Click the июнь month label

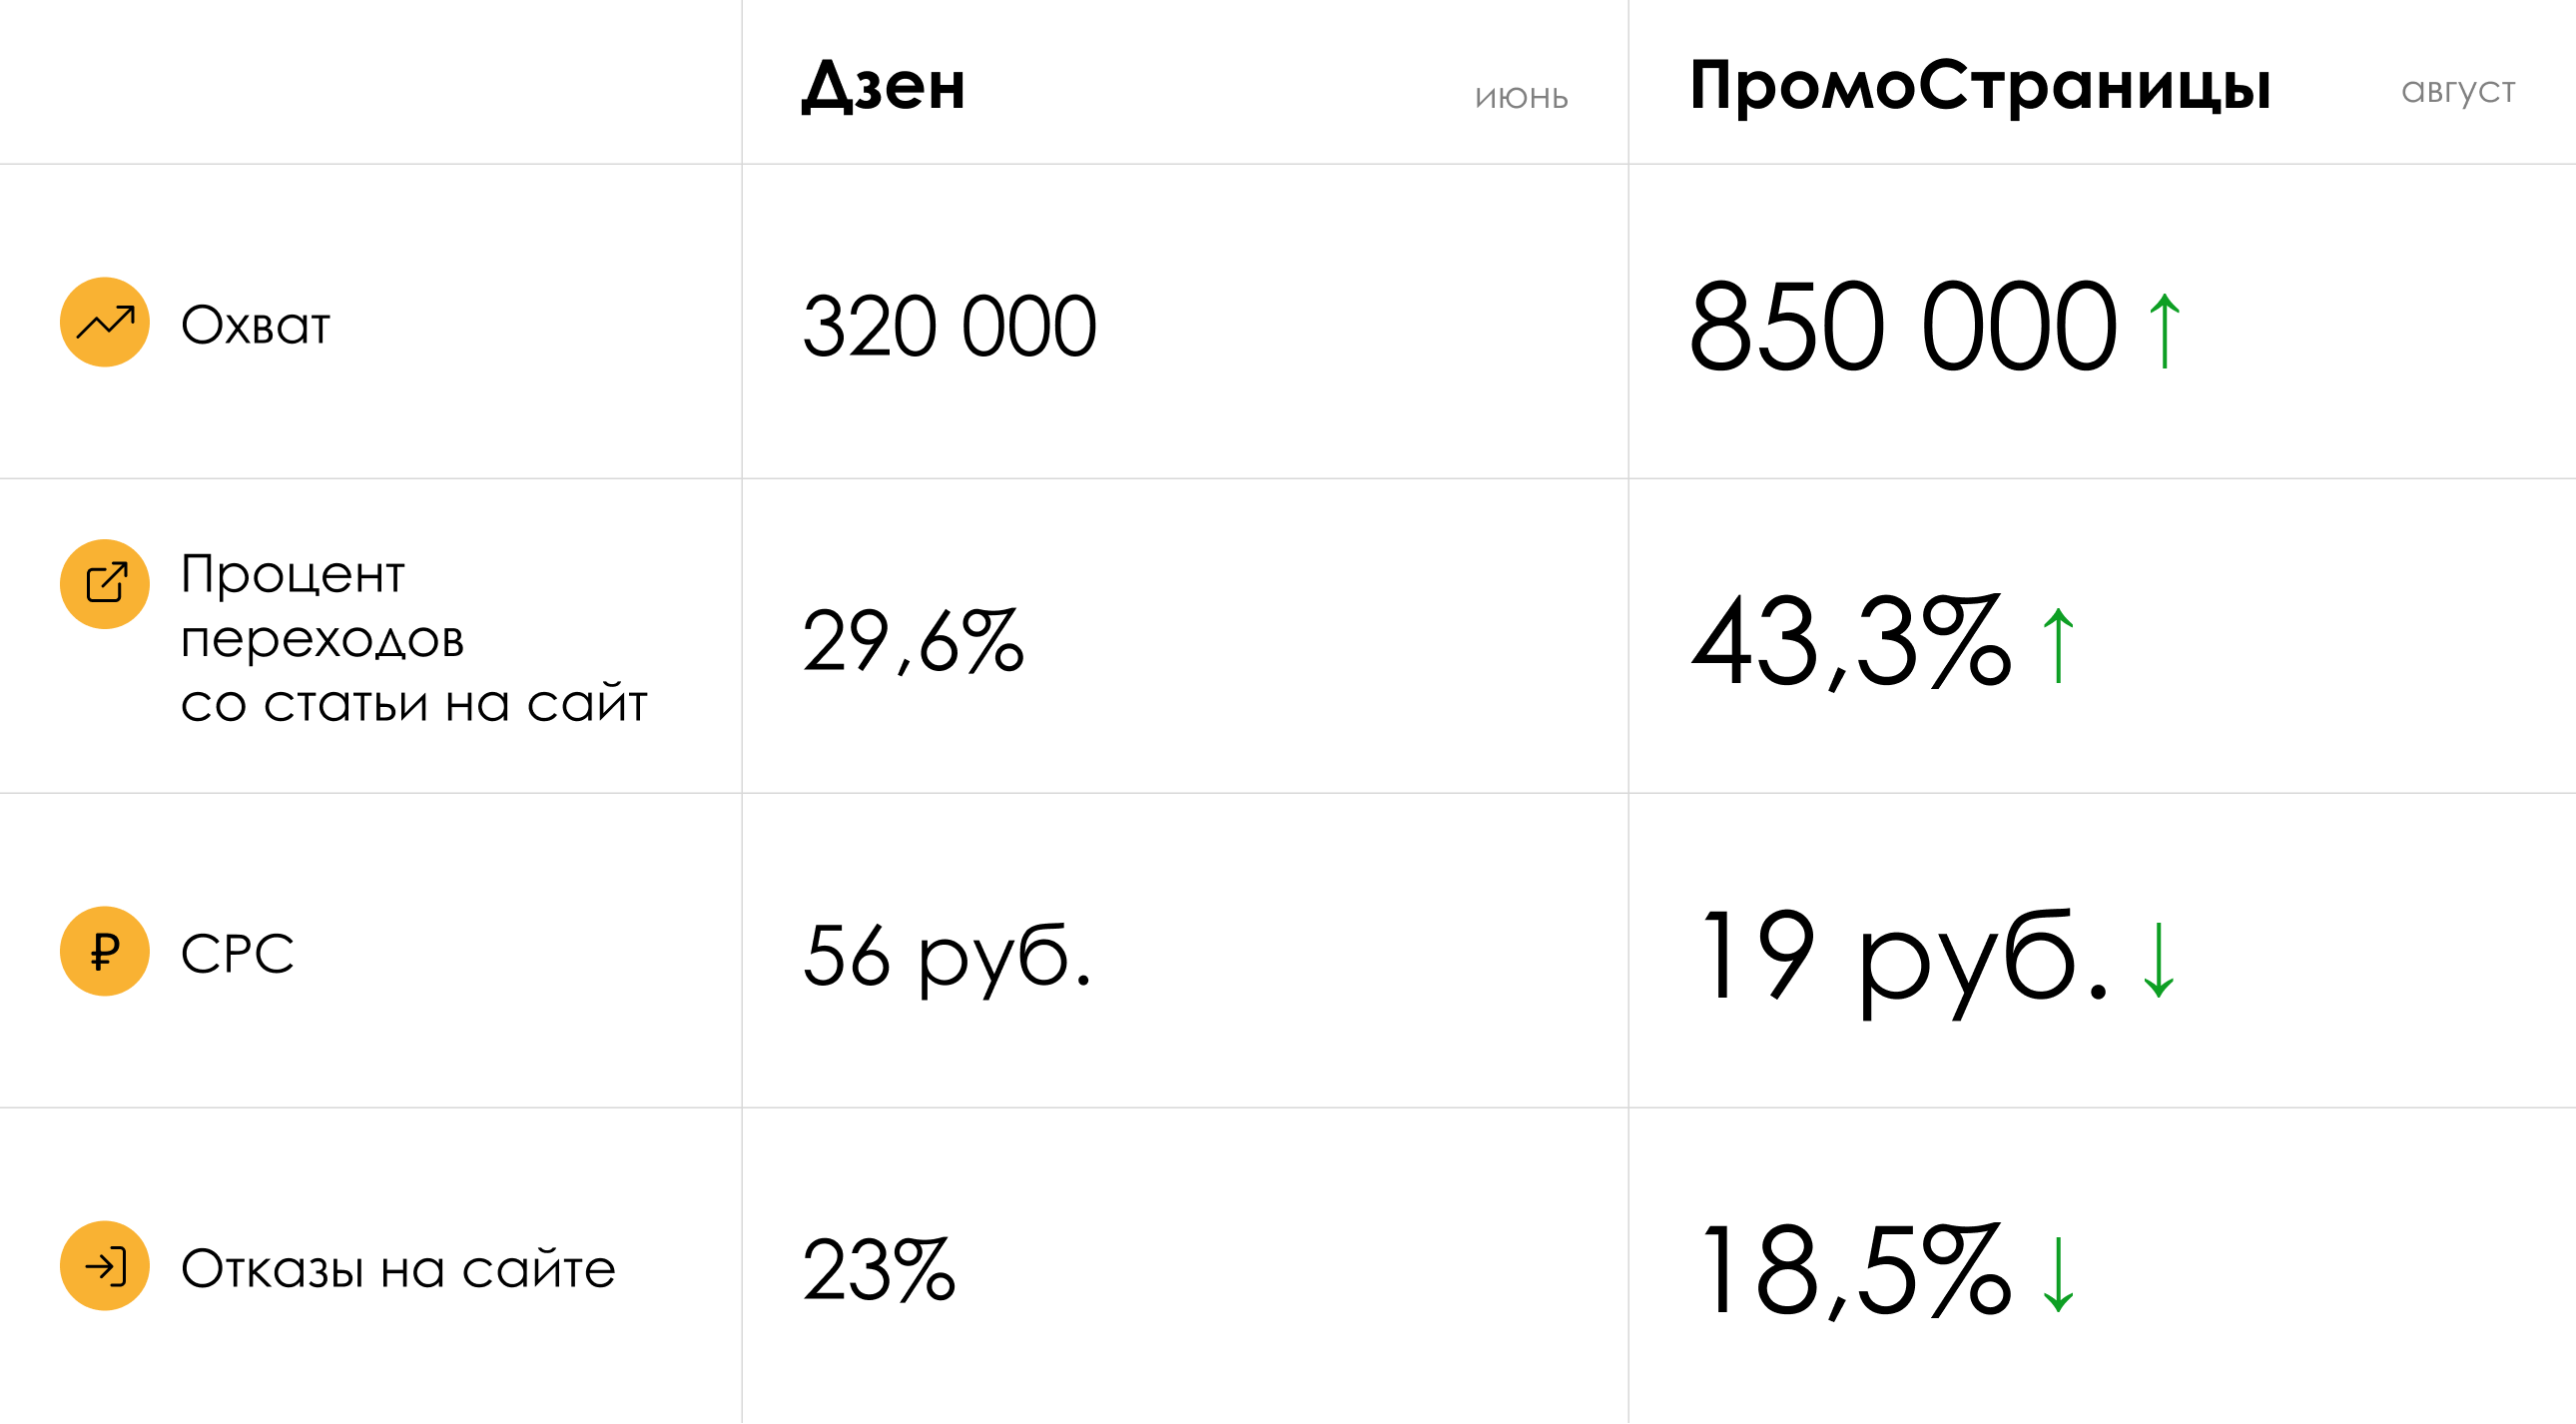pos(1521,97)
